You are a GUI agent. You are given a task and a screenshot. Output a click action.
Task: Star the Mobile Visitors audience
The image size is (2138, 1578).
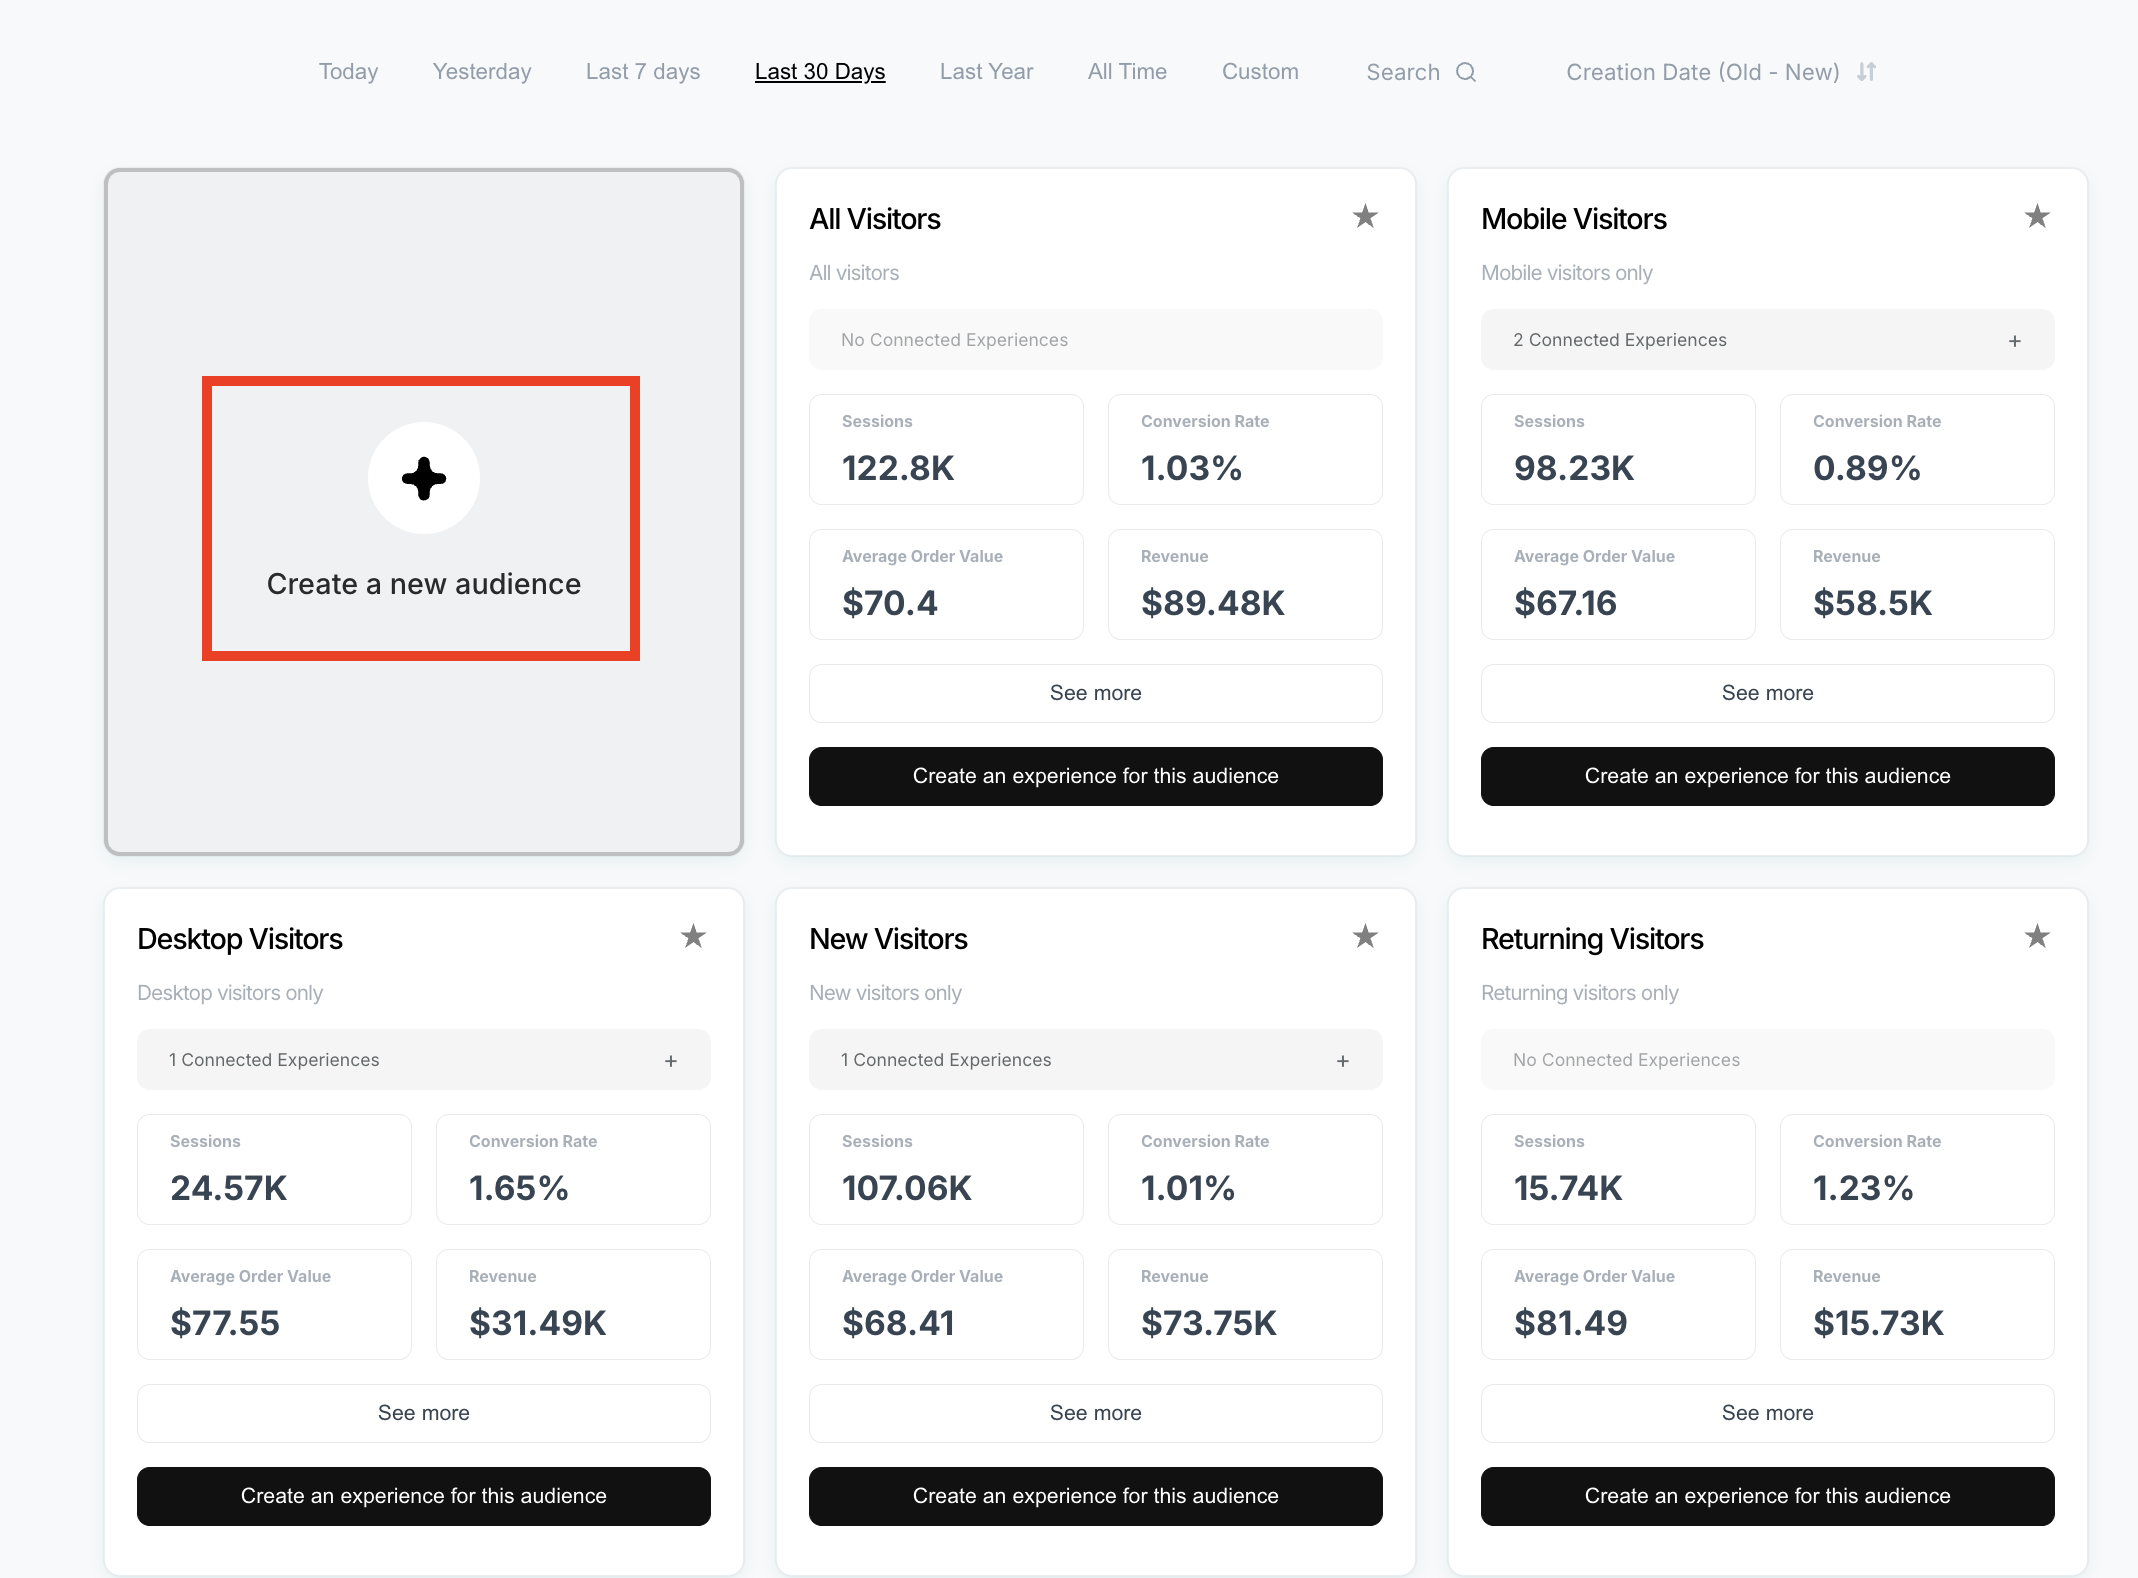(2037, 217)
